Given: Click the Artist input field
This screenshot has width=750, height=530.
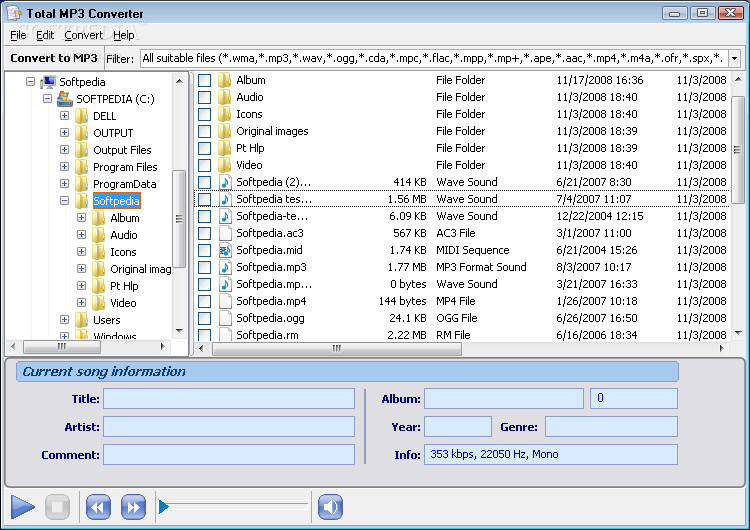Looking at the screenshot, I should click(229, 427).
